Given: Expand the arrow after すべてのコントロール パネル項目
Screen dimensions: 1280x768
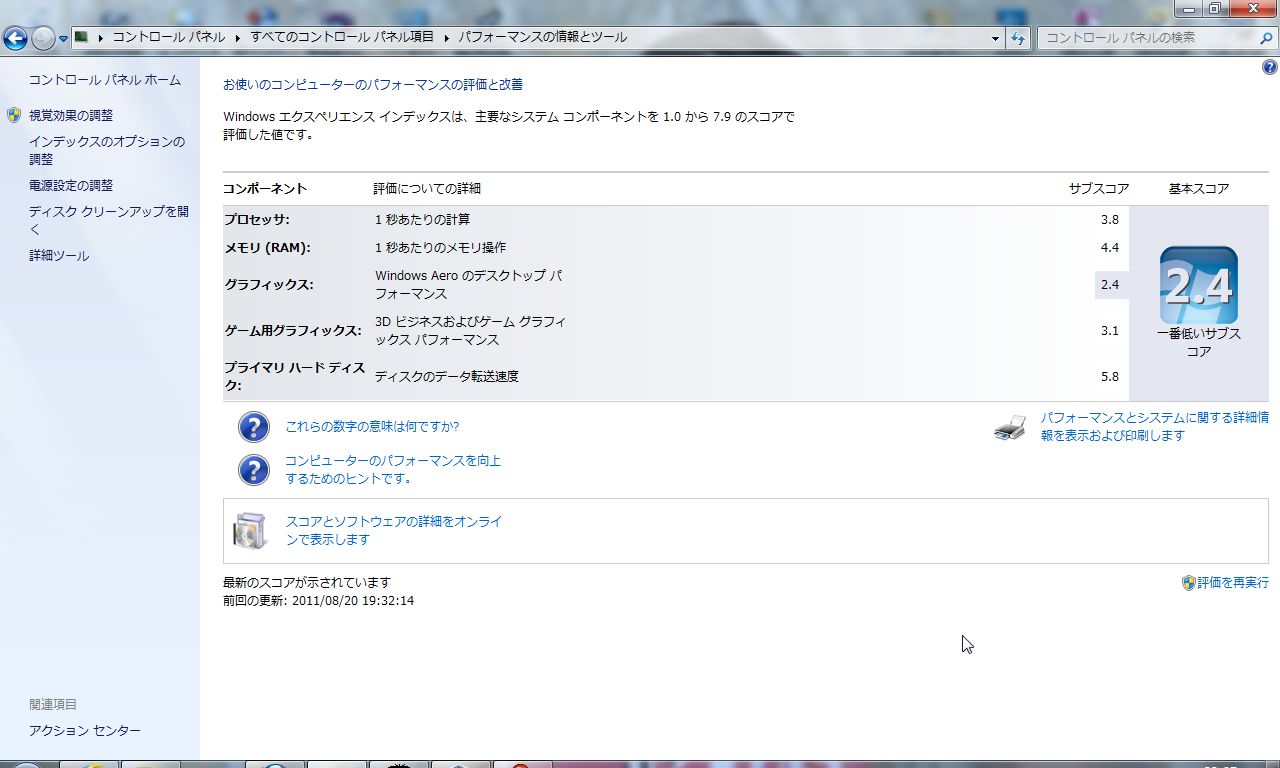Looking at the screenshot, I should [x=446, y=37].
